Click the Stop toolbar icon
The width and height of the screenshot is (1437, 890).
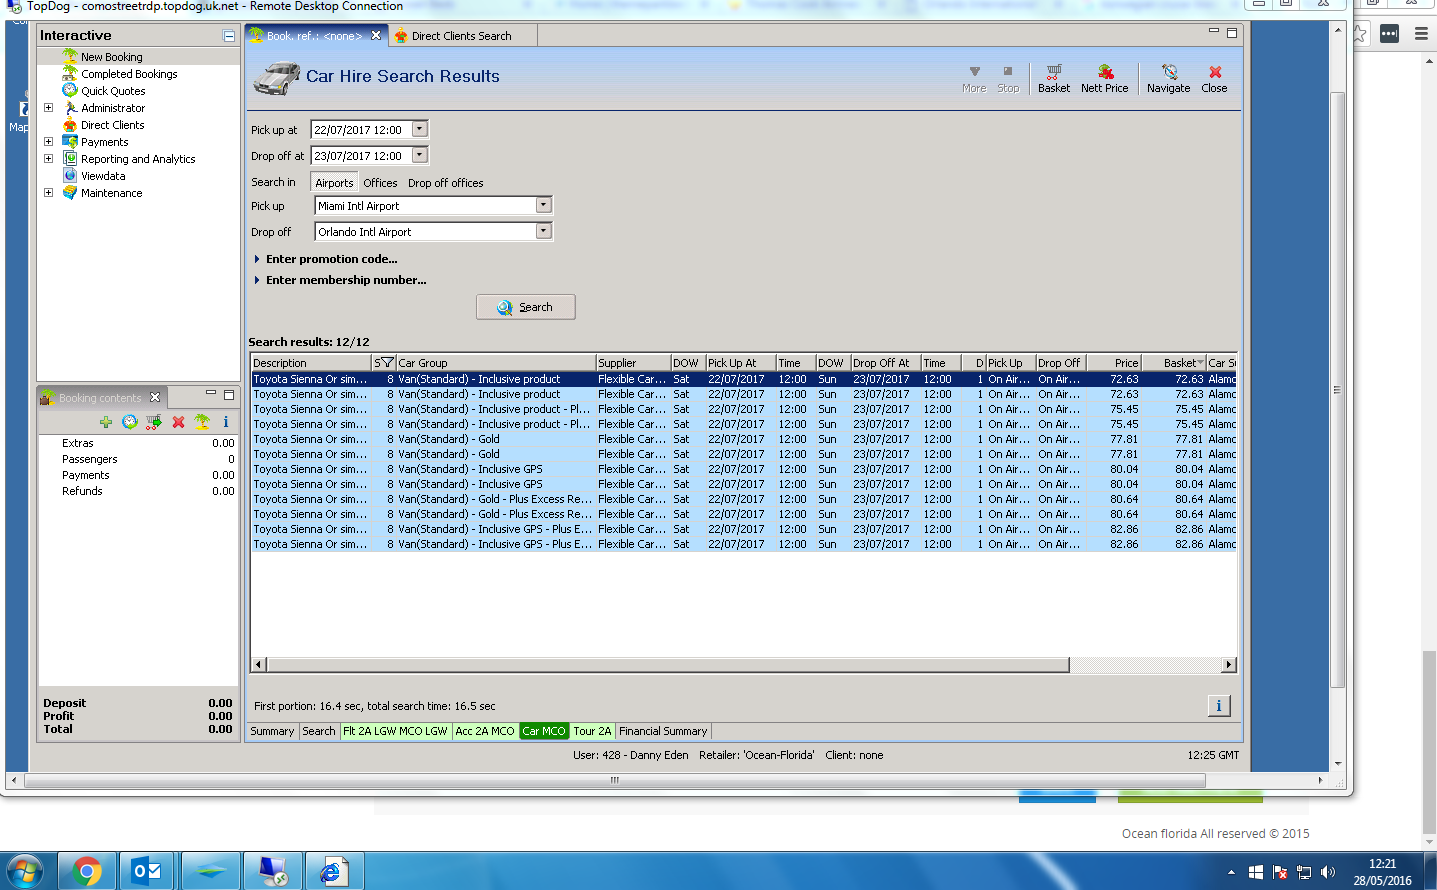coord(1008,78)
